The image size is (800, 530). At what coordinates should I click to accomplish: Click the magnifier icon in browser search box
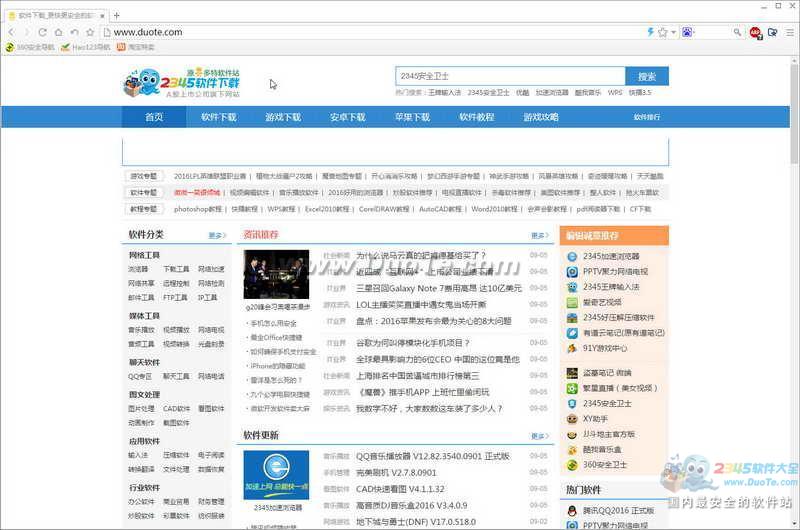[x=737, y=32]
